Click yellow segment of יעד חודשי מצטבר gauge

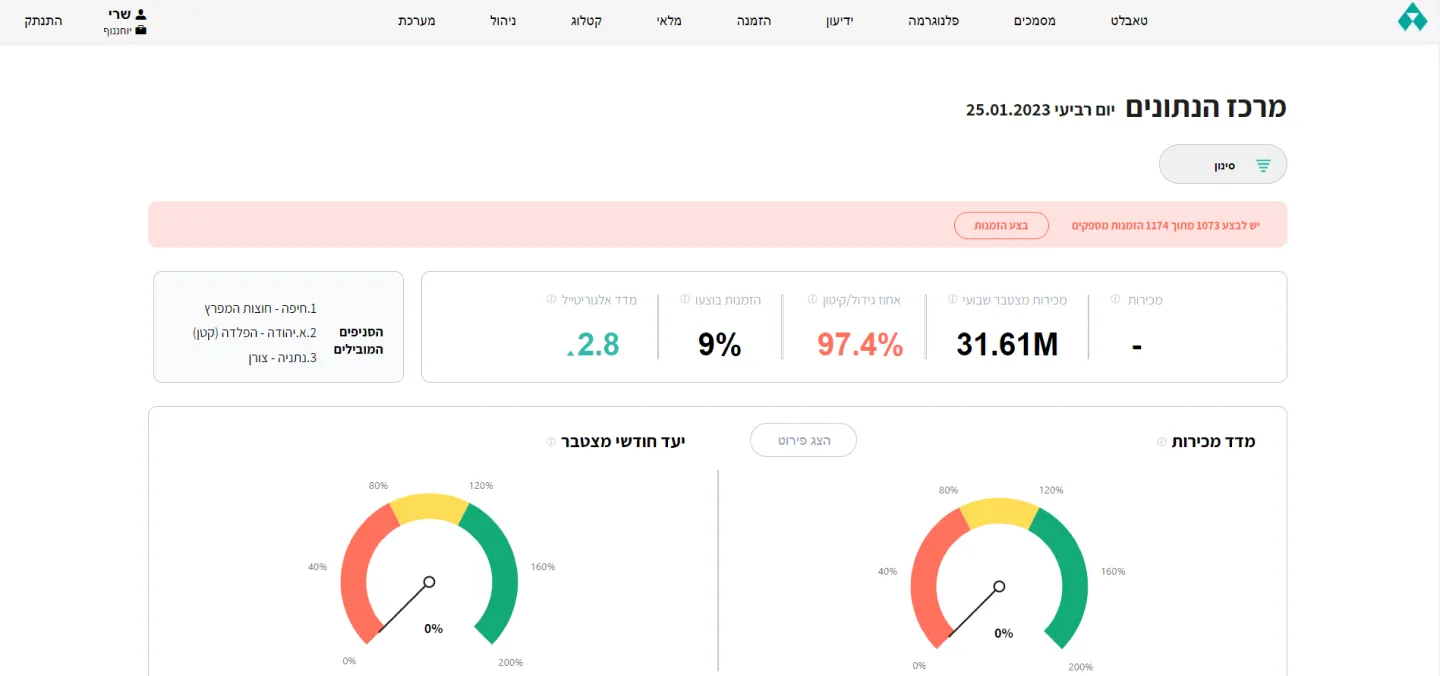[429, 507]
